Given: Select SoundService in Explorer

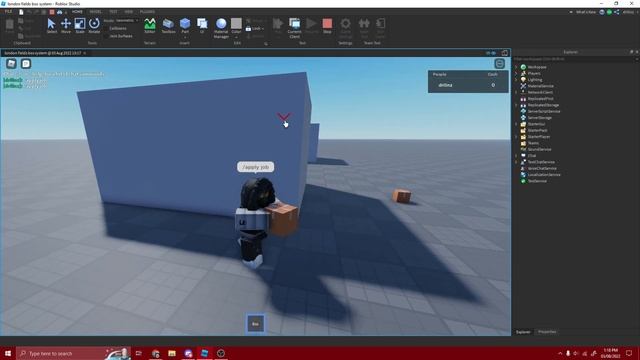Looking at the screenshot, I should coord(539,149).
